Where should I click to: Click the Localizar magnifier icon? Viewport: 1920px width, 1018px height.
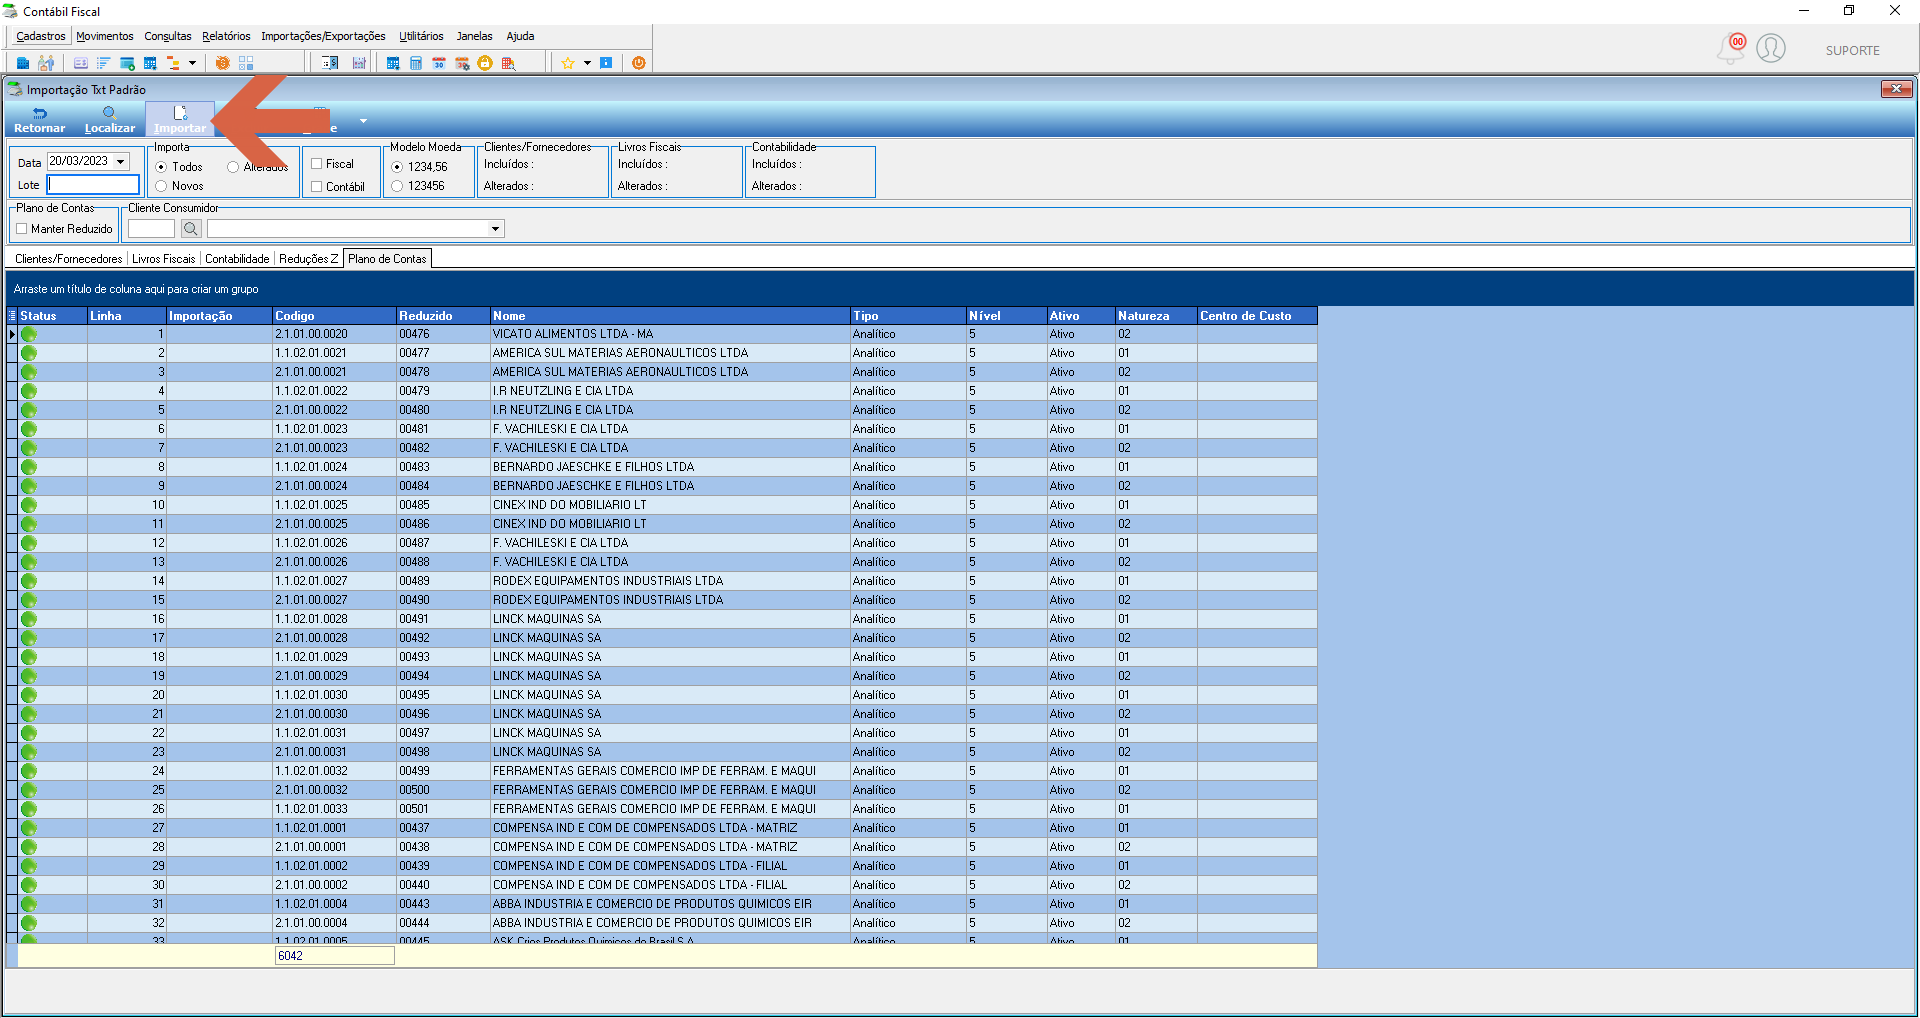click(x=110, y=113)
